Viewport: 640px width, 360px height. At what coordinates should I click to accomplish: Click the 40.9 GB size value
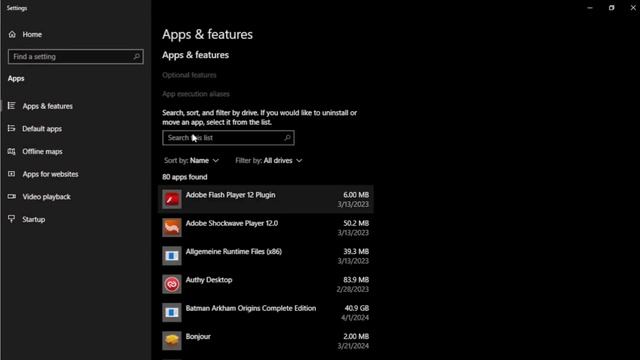pyautogui.click(x=357, y=308)
